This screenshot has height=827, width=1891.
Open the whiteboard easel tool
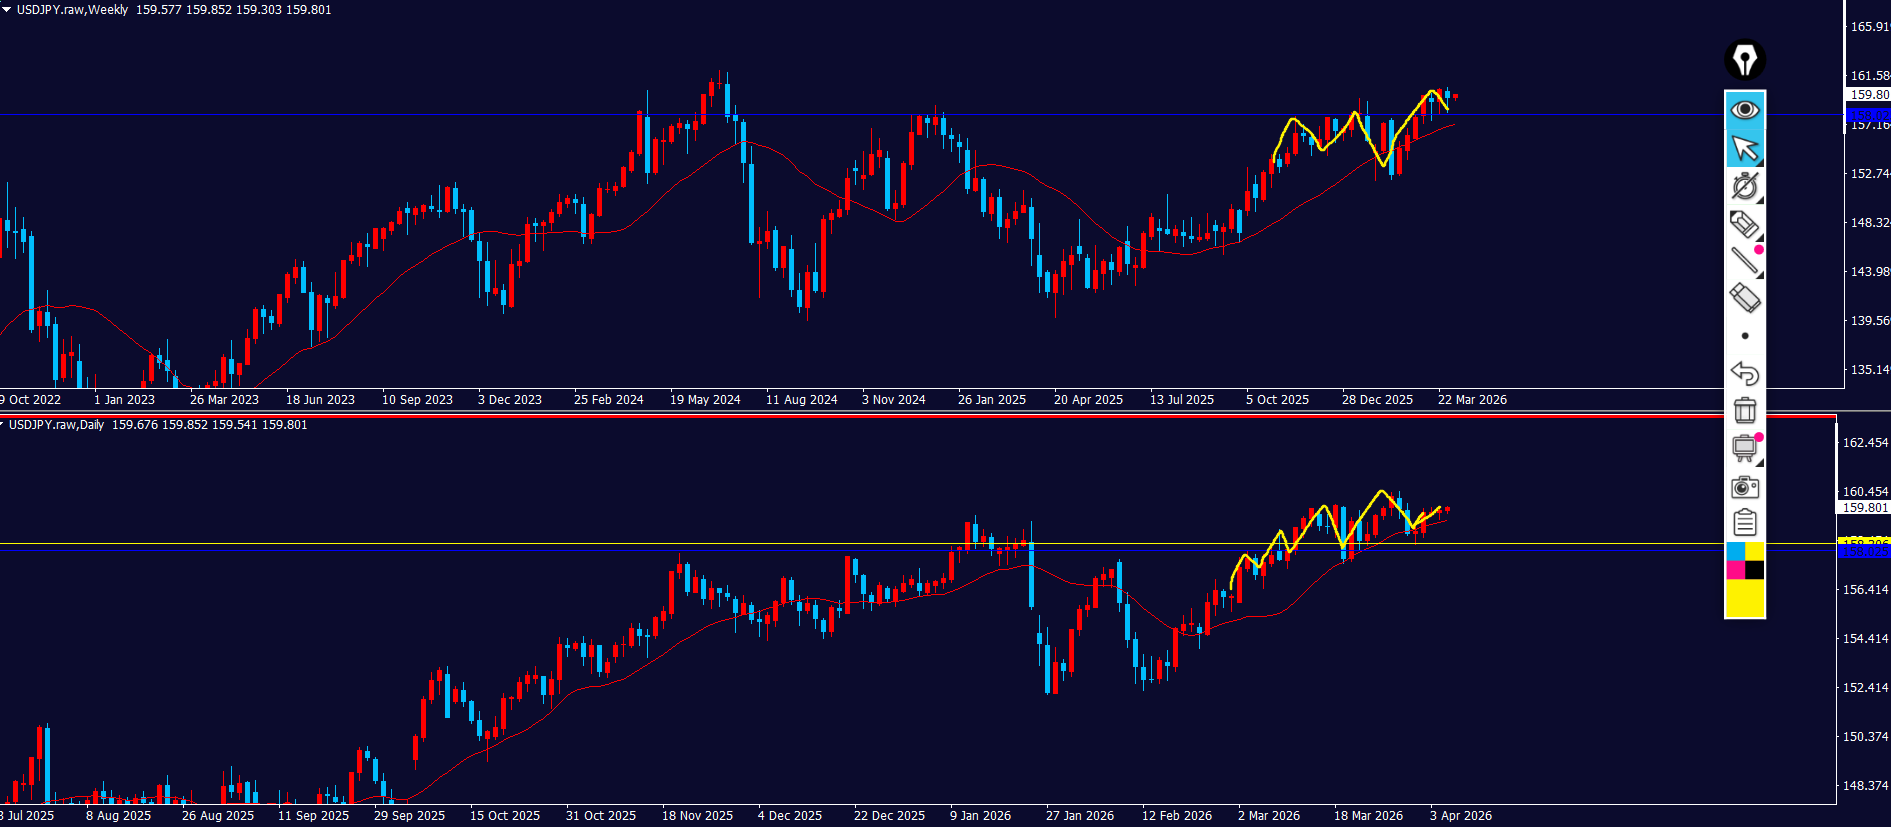1745,448
